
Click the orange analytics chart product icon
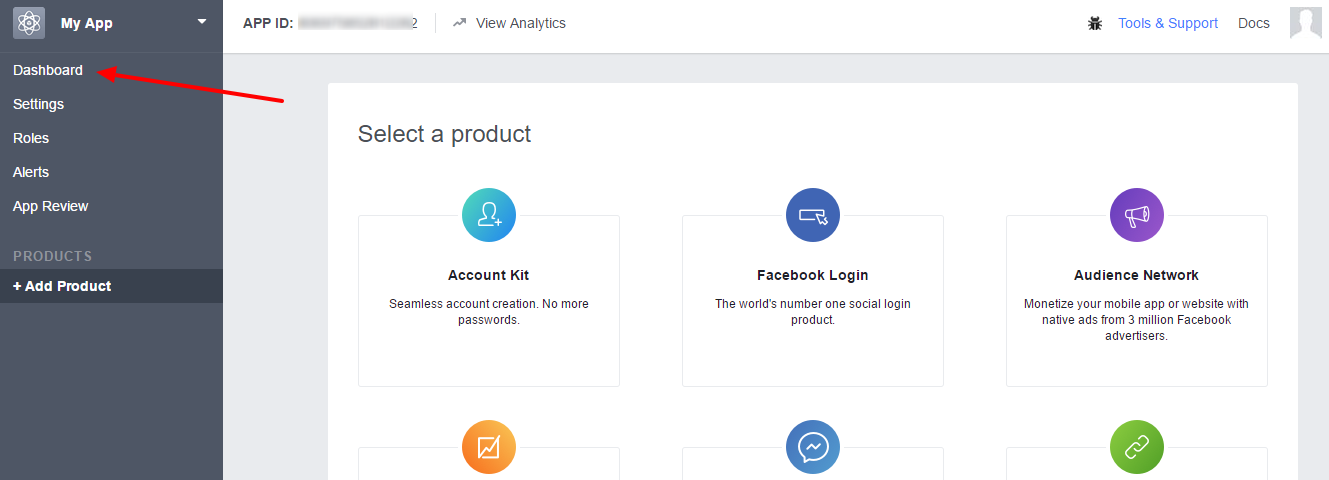(x=489, y=447)
